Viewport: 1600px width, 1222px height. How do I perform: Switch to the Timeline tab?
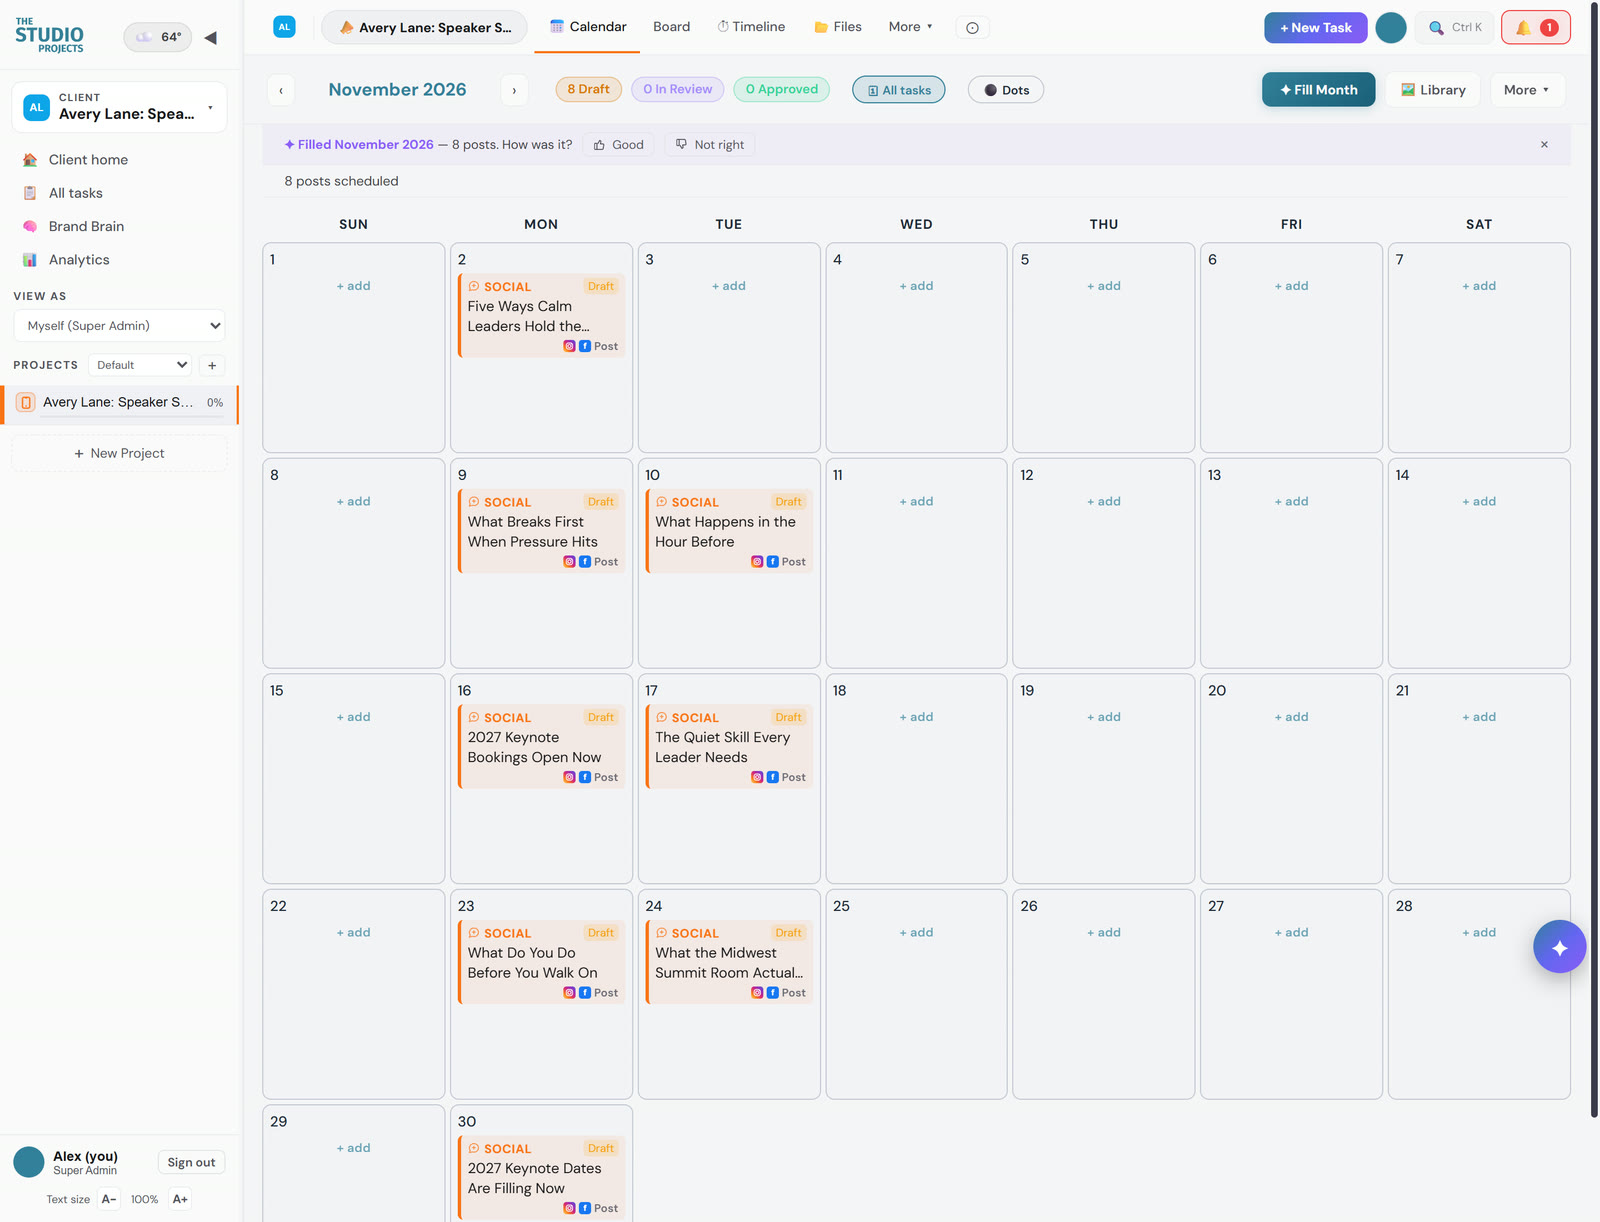coord(751,27)
